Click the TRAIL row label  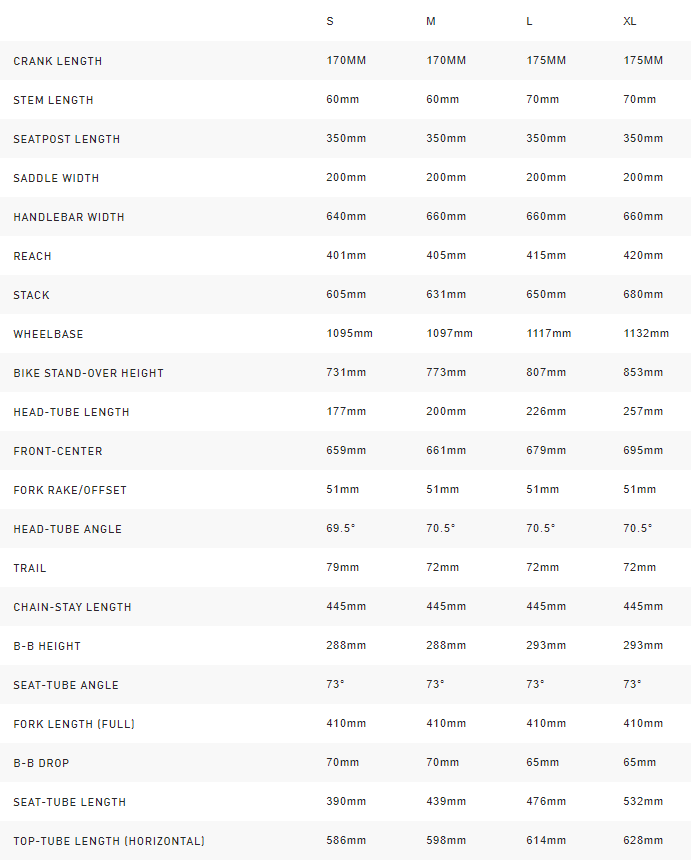pos(30,568)
